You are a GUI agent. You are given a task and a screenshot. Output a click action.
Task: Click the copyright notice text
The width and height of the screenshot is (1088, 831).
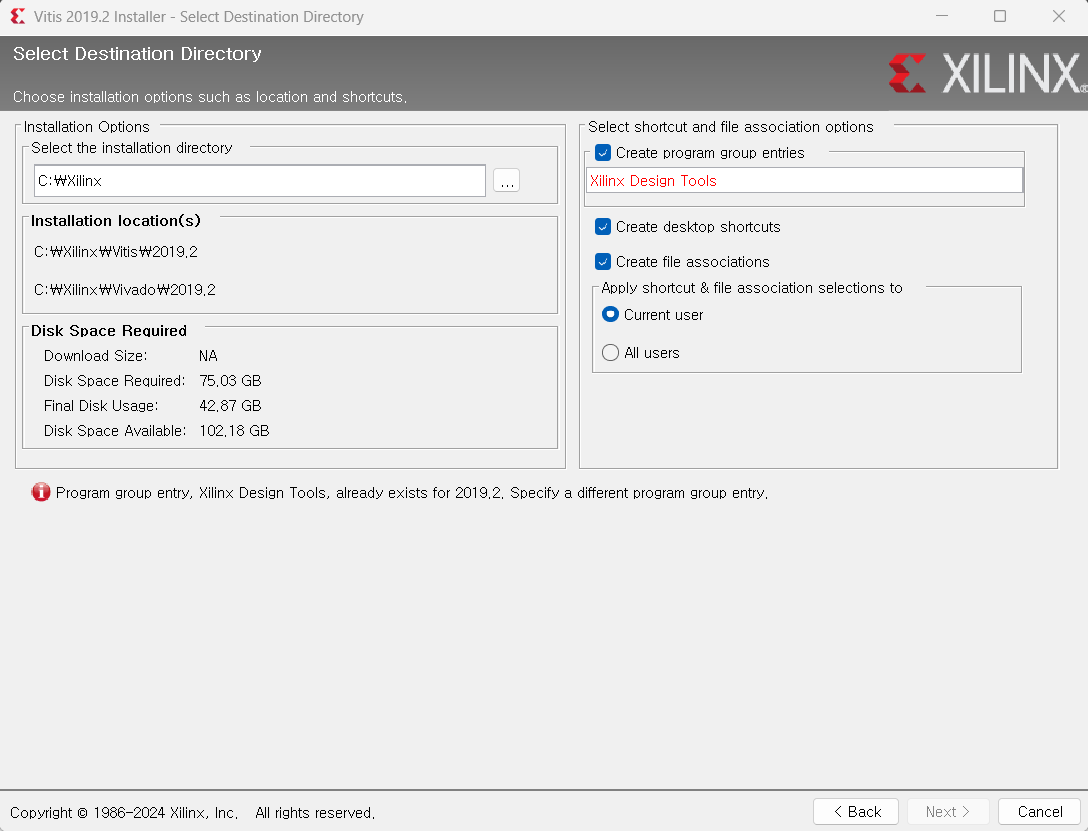193,812
